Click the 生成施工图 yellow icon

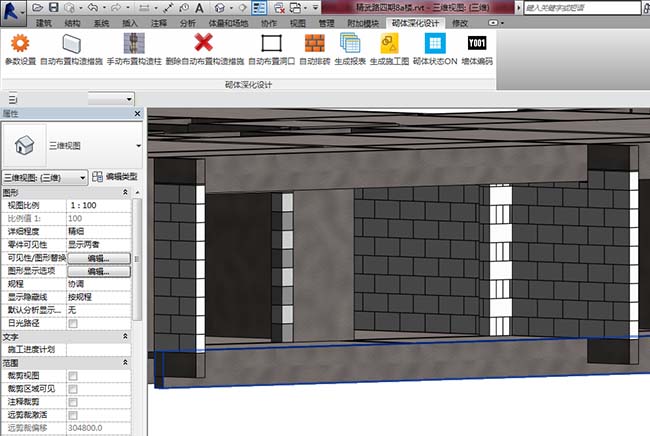click(389, 43)
